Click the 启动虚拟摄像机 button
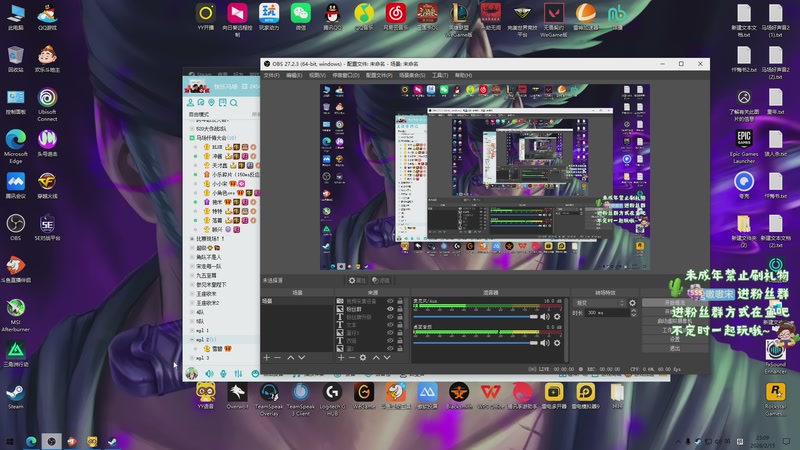Viewport: 800px width, 450px height. point(675,321)
